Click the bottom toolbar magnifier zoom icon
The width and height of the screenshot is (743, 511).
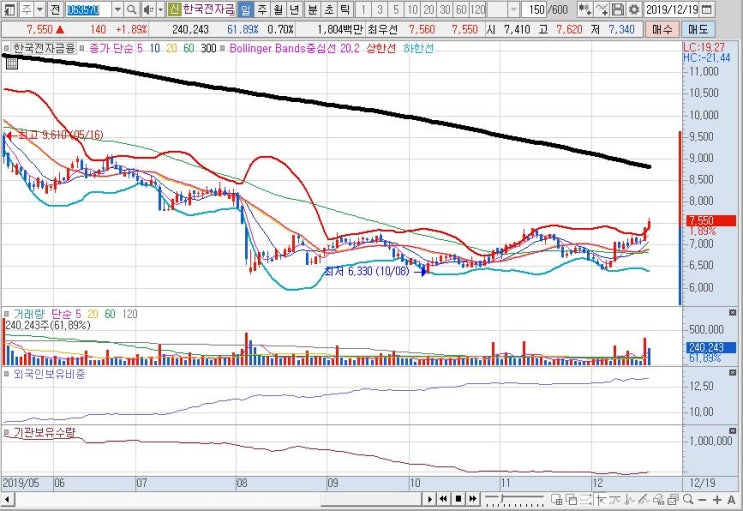pyautogui.click(x=688, y=499)
